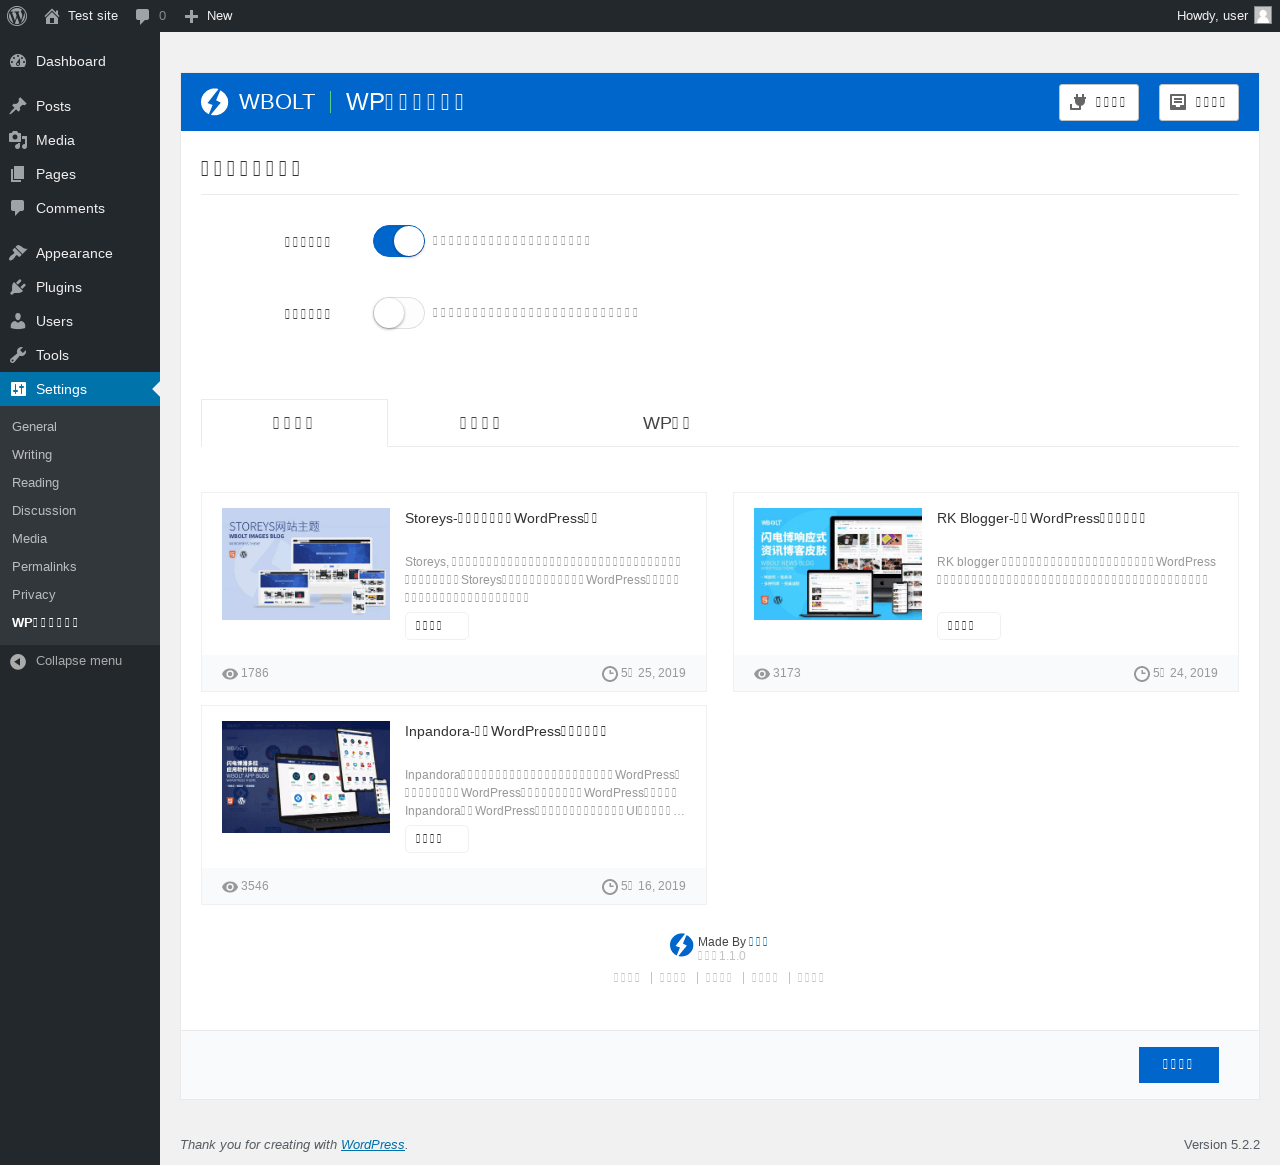The width and height of the screenshot is (1280, 1165).
Task: Open Users in the sidebar
Action: pos(80,321)
